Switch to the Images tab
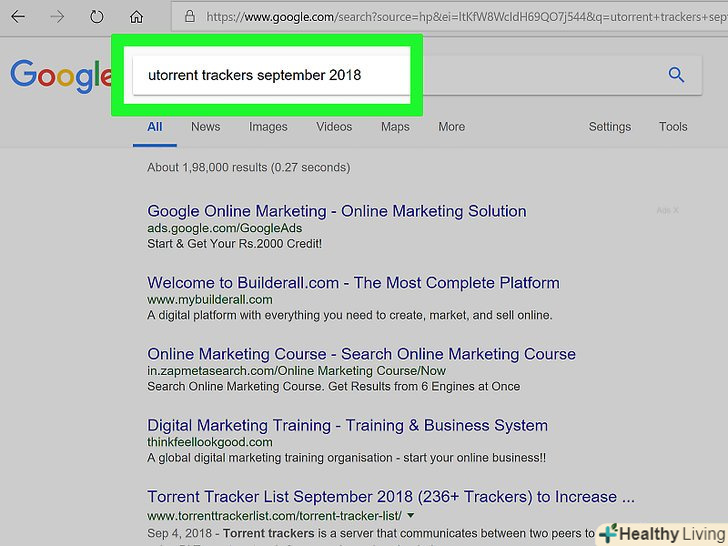This screenshot has height=546, width=728. coord(268,127)
